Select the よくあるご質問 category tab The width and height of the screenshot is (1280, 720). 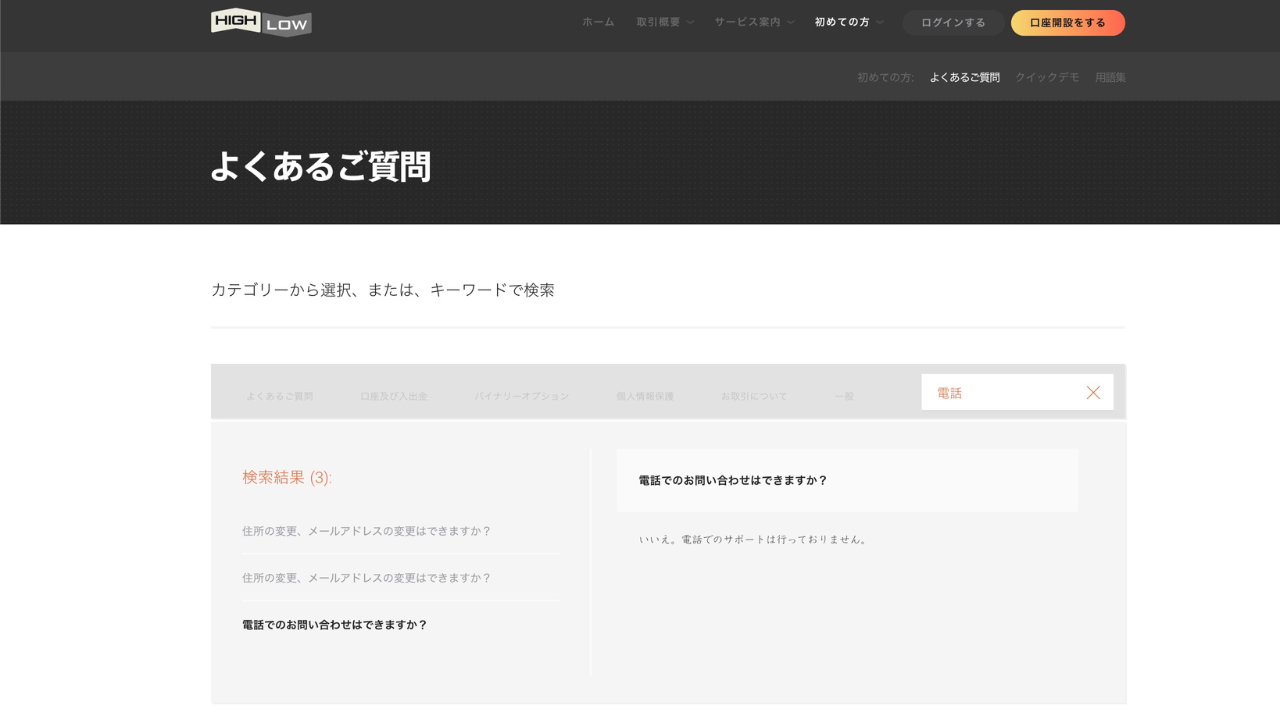(x=280, y=396)
